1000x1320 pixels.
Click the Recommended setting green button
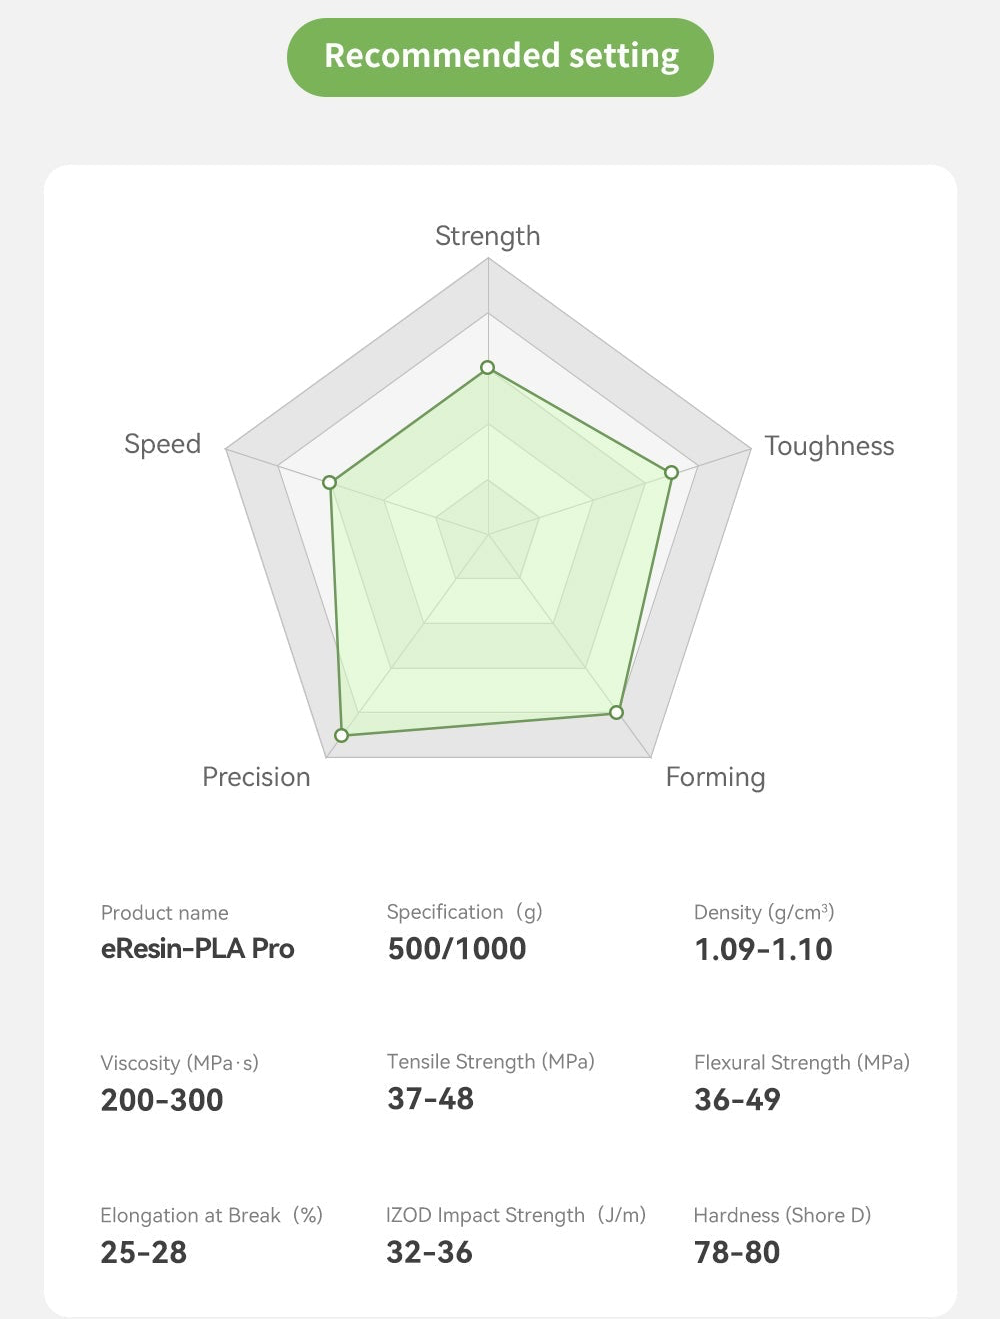click(x=500, y=57)
